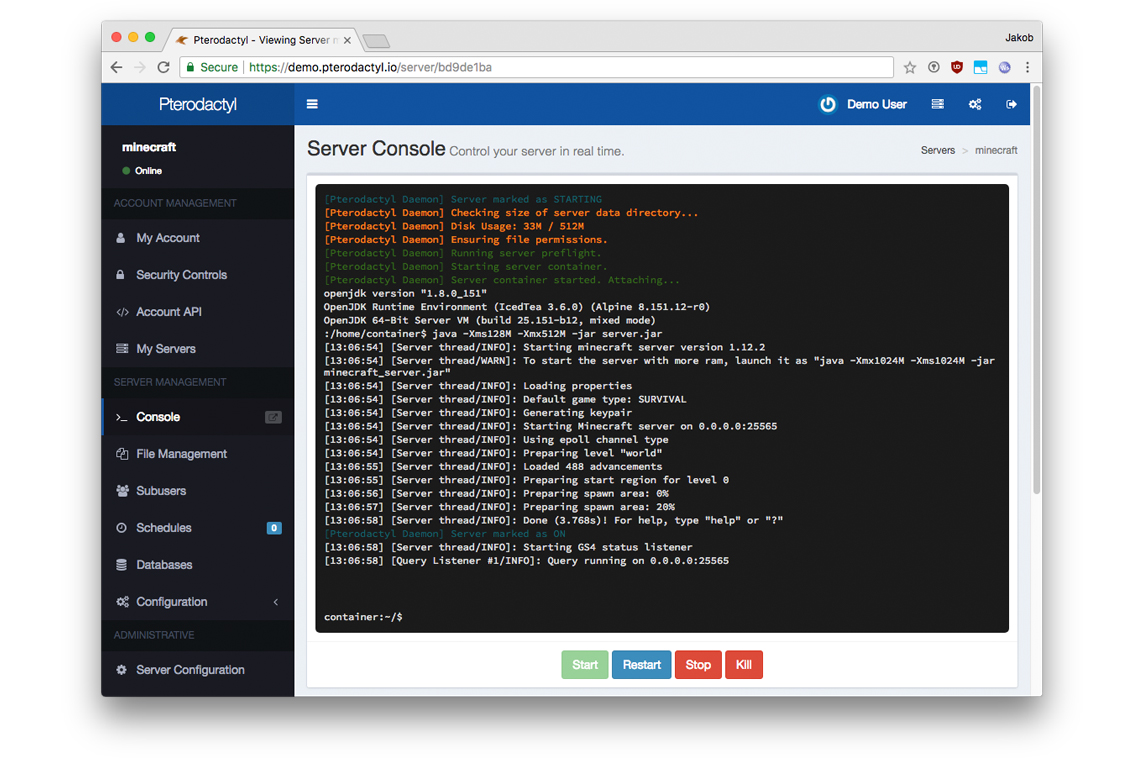Select the Pterodactyl browser tab
Screen dimensions: 1144x758
click(x=264, y=40)
